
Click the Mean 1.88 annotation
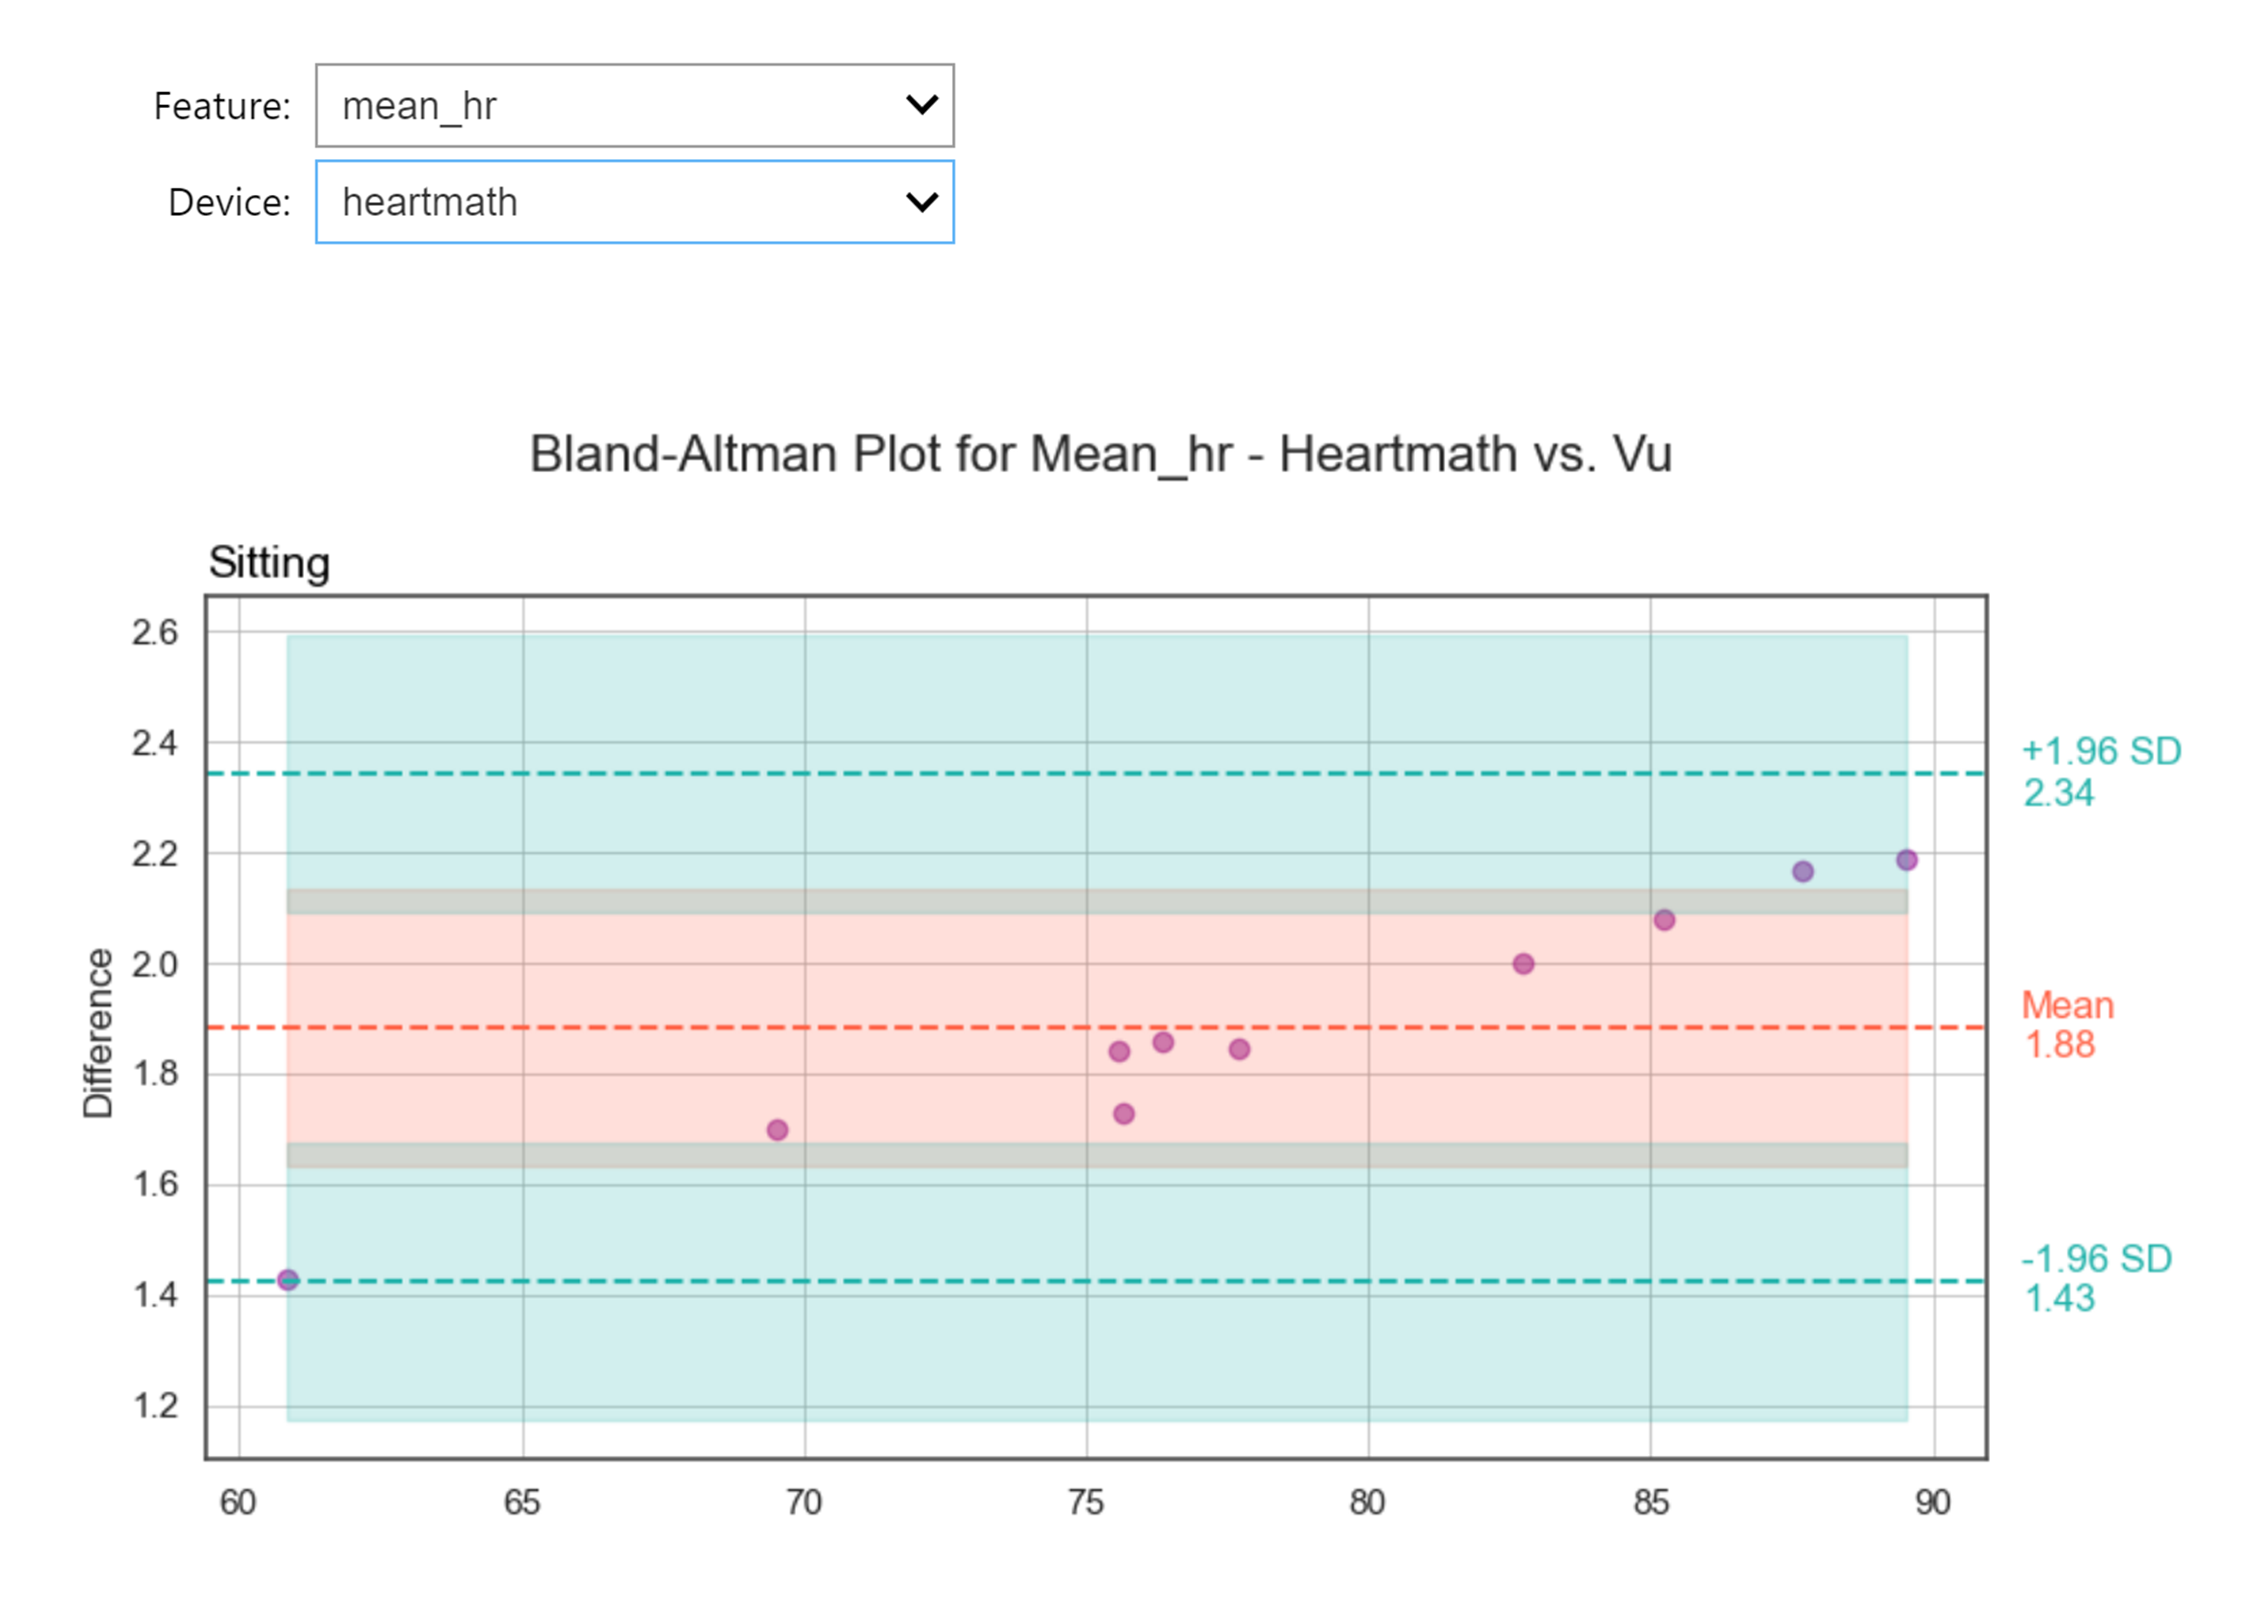[2066, 1024]
